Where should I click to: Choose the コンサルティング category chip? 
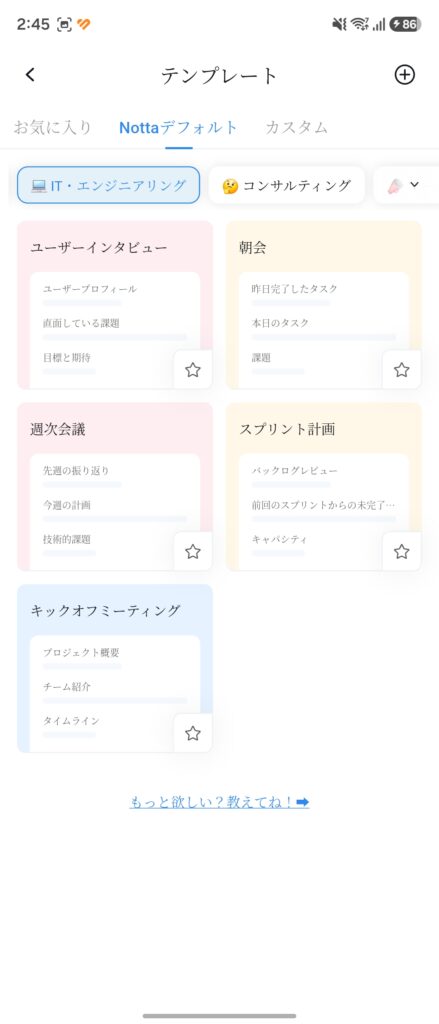287,185
